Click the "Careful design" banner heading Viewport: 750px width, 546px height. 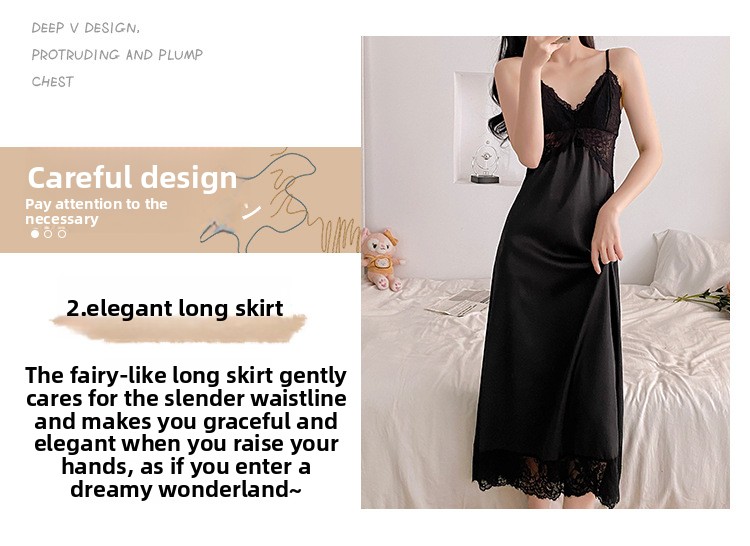132,177
